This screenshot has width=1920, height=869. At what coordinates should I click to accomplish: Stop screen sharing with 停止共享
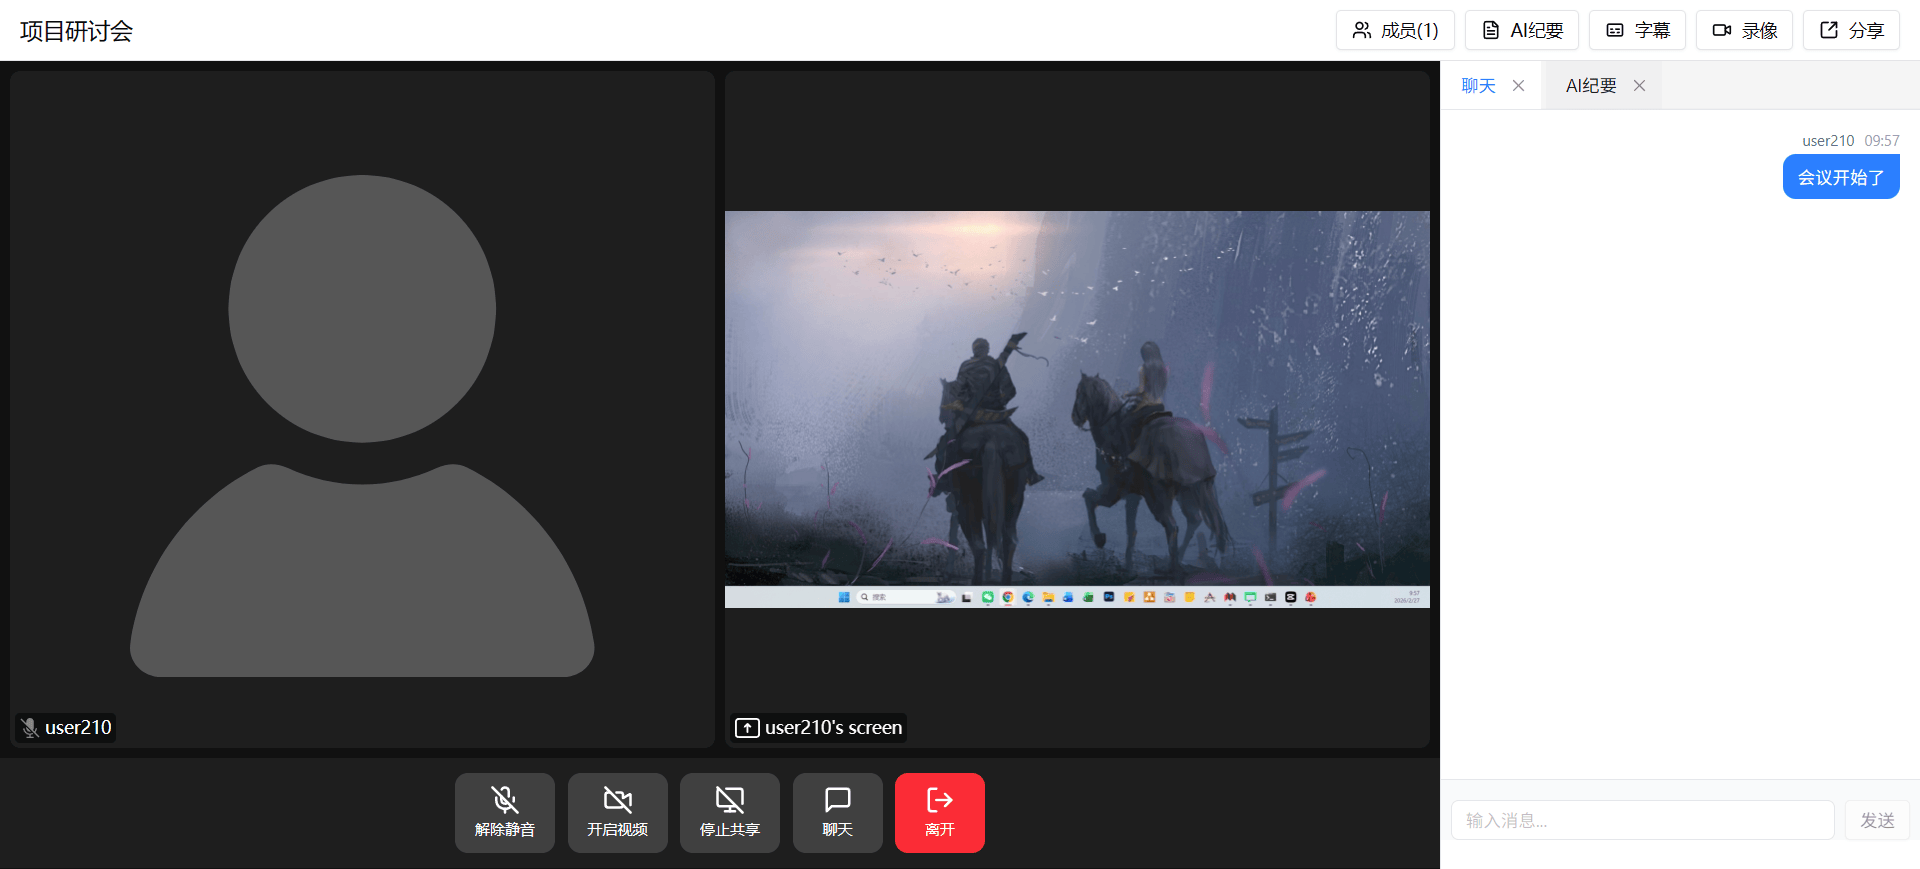tap(730, 813)
